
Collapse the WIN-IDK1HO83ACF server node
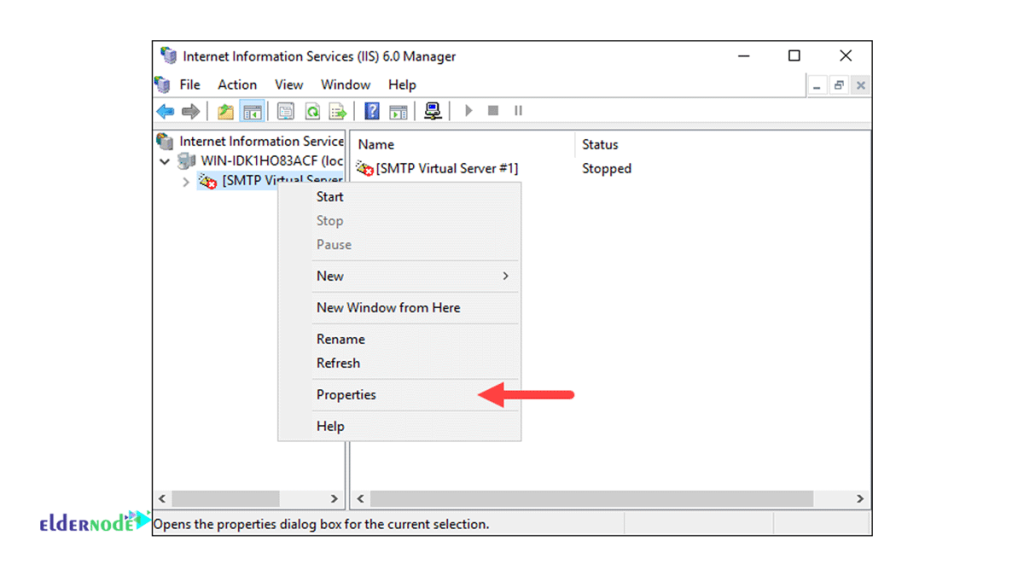(164, 161)
